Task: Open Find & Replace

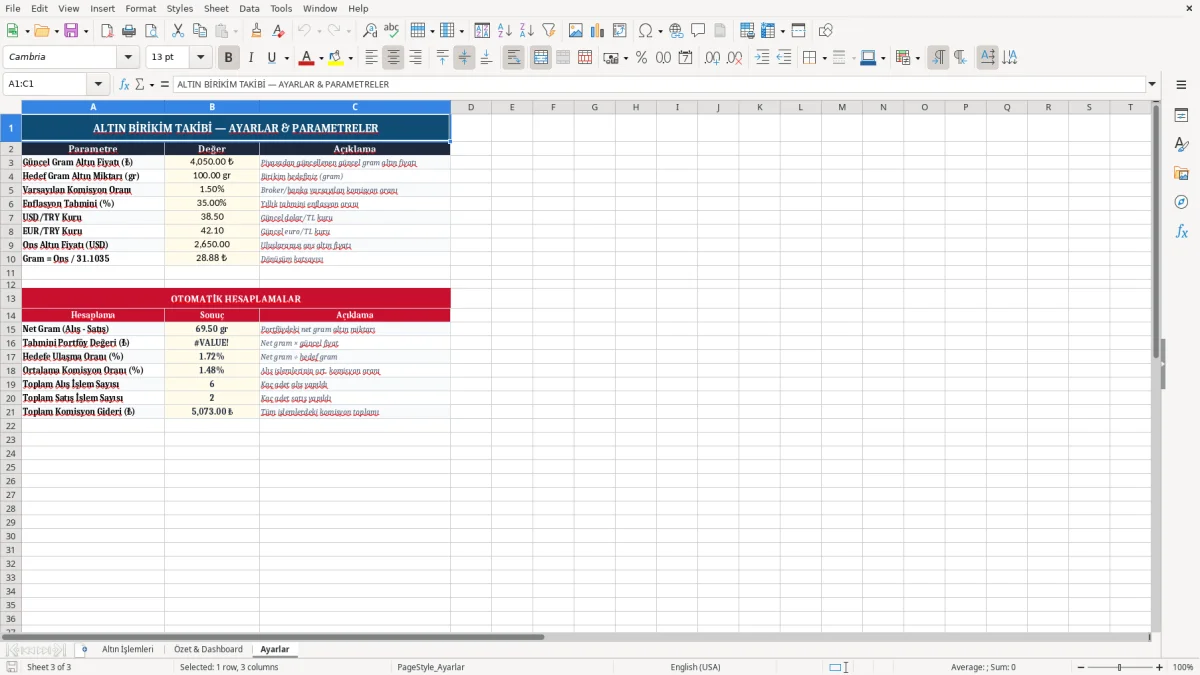Action: 370,31
